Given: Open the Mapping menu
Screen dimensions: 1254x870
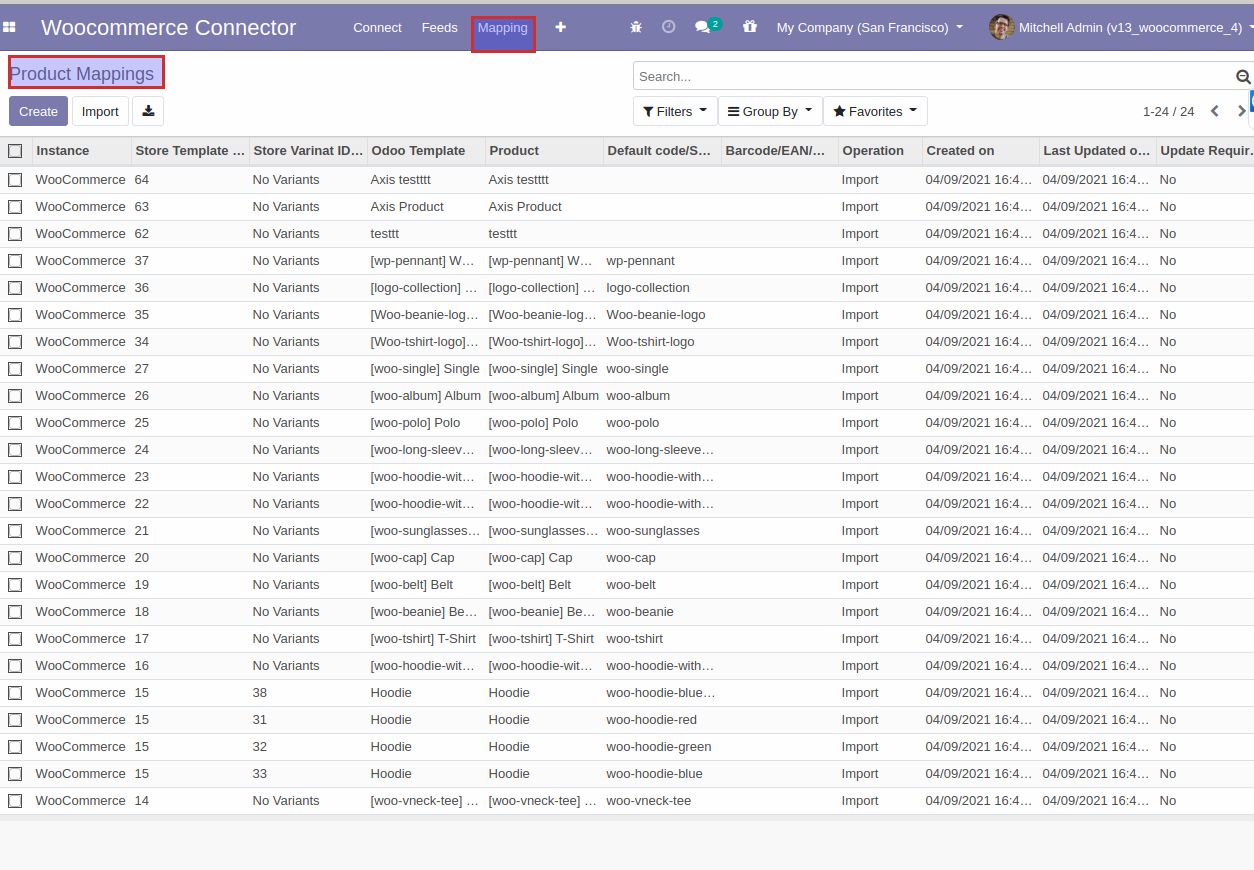Looking at the screenshot, I should 503,28.
